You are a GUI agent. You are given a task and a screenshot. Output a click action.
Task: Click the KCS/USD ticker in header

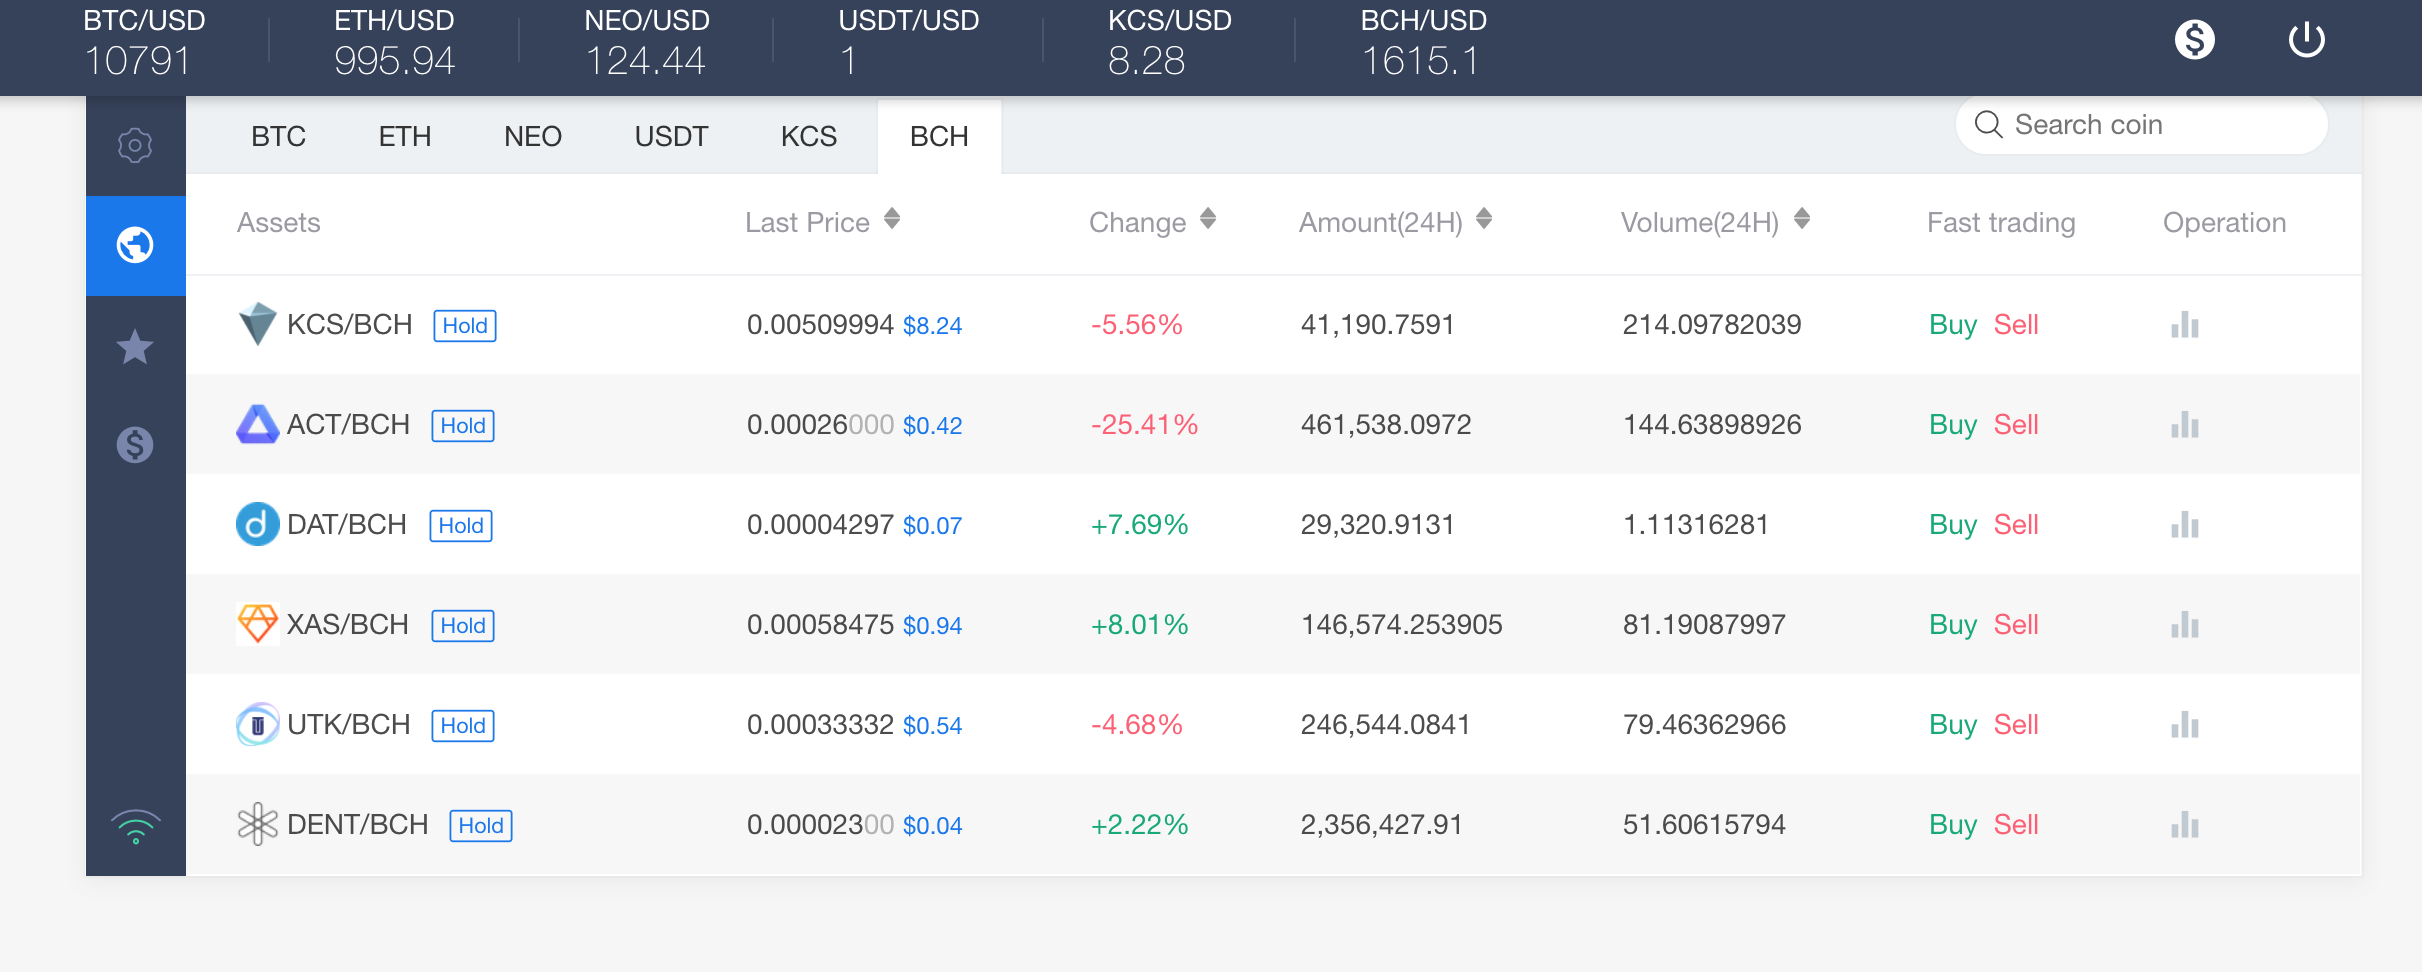[1169, 42]
